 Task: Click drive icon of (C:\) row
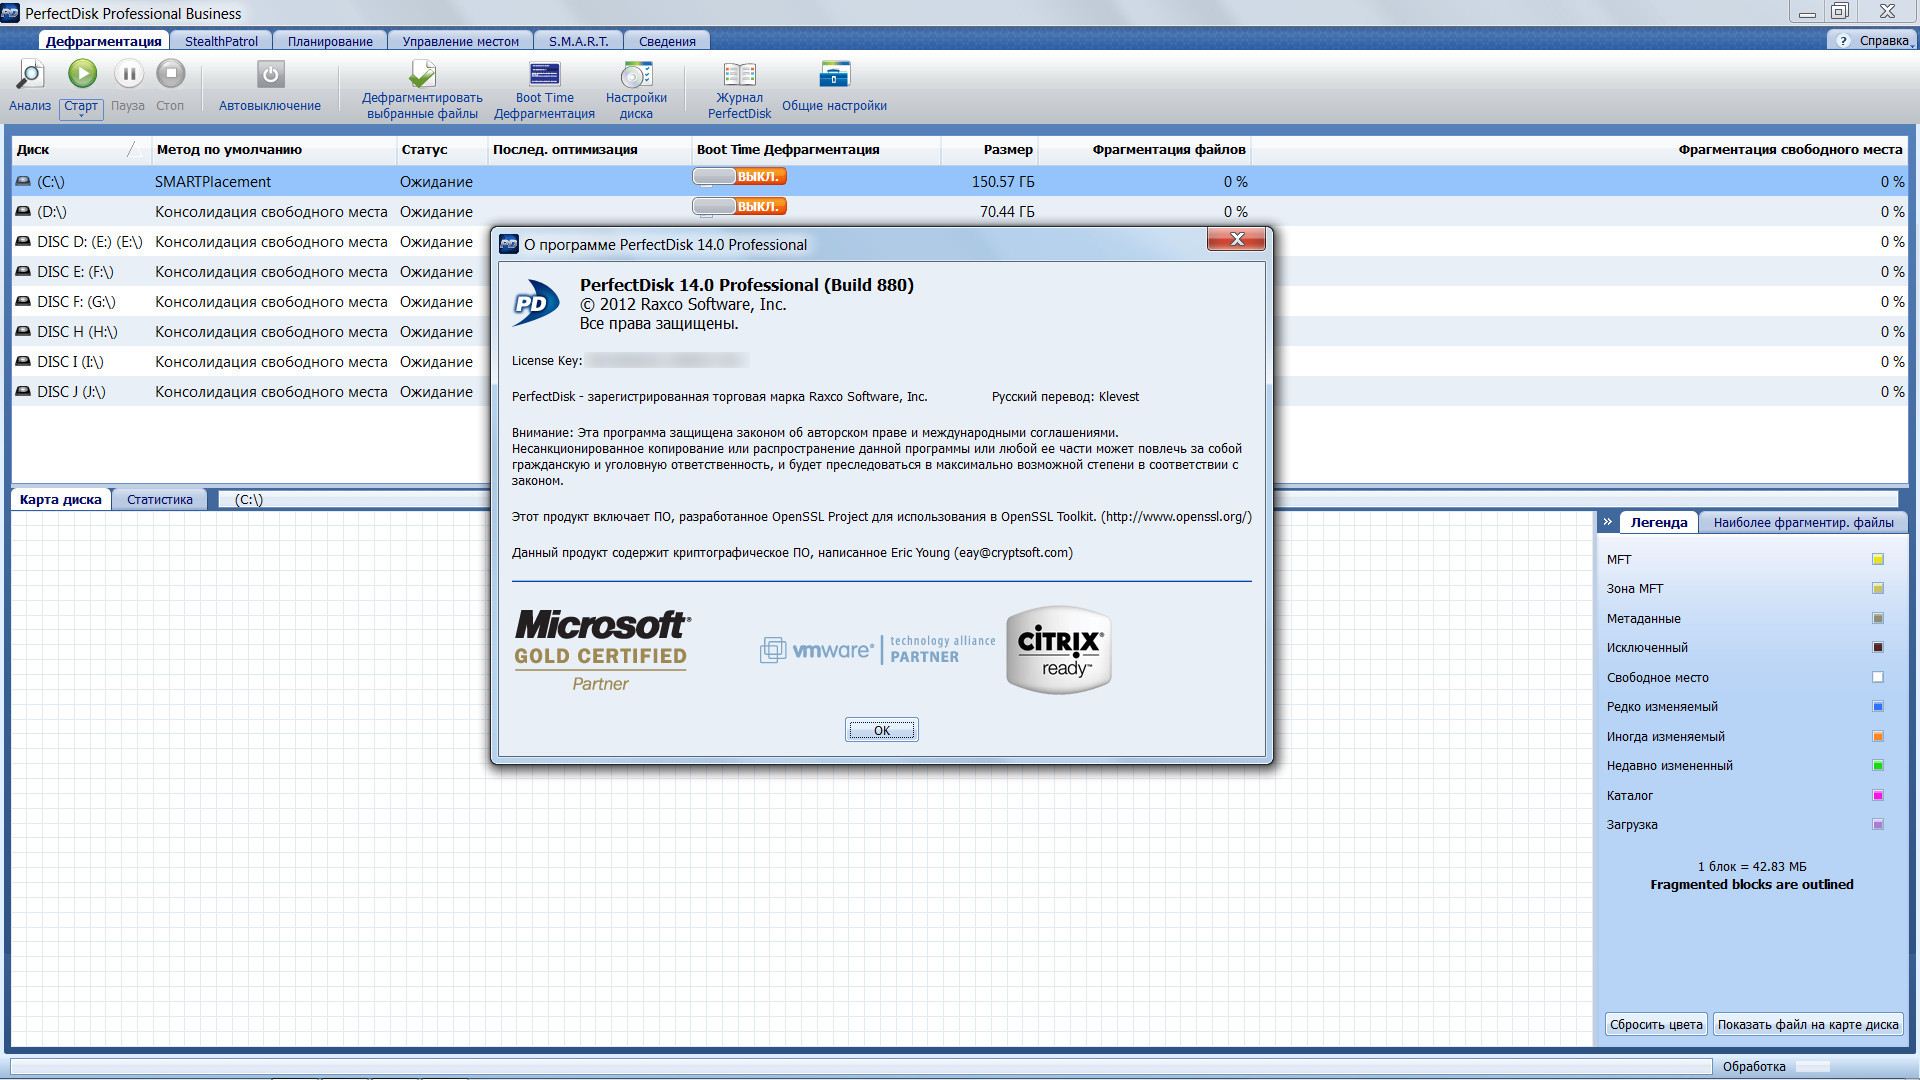[23, 182]
